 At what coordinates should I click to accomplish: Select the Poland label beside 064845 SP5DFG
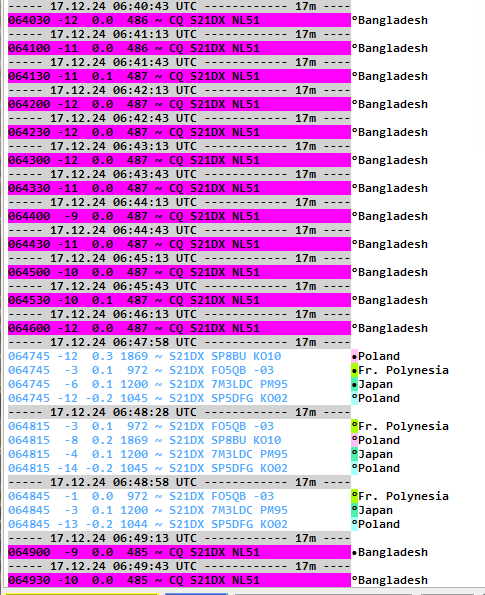point(379,524)
